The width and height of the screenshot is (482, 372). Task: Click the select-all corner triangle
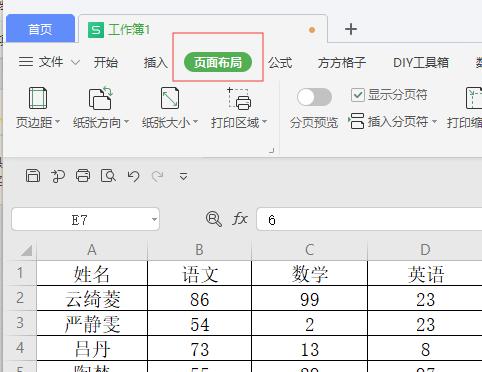click(x=26, y=250)
